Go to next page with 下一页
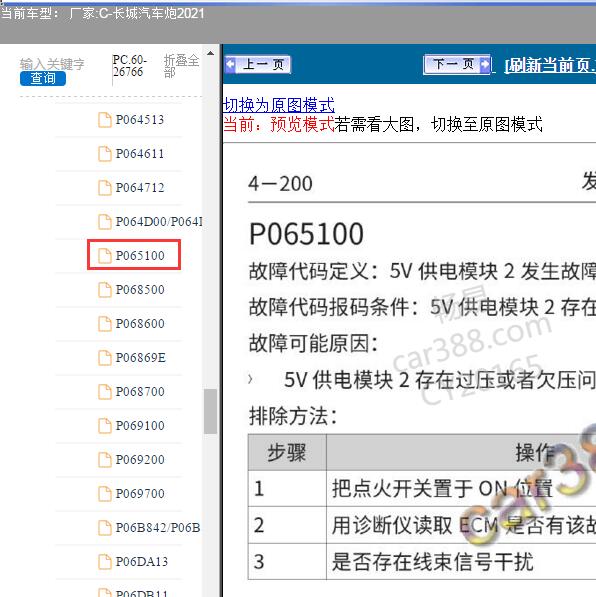596x597 pixels. [457, 64]
